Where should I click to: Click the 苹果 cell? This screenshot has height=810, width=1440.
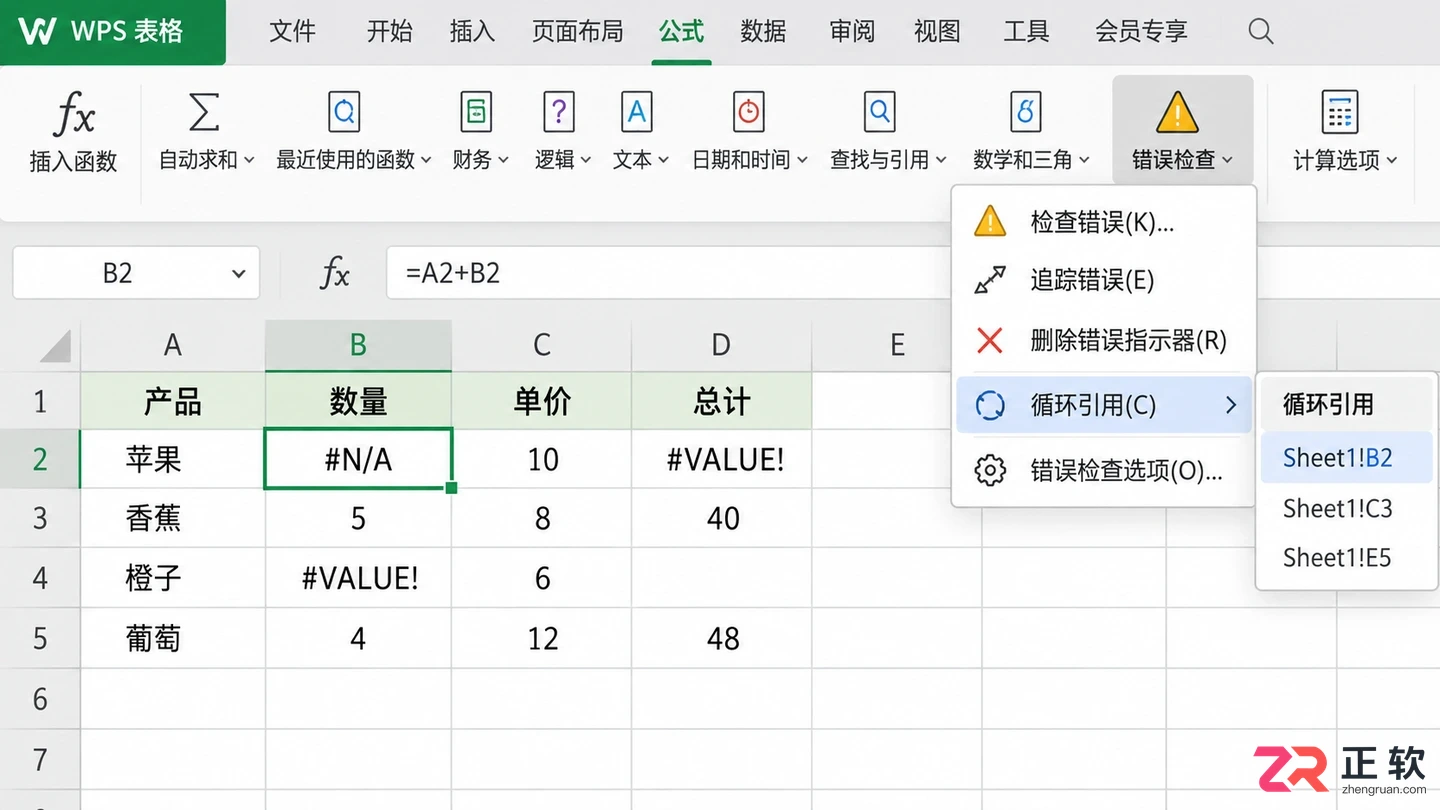coord(173,459)
